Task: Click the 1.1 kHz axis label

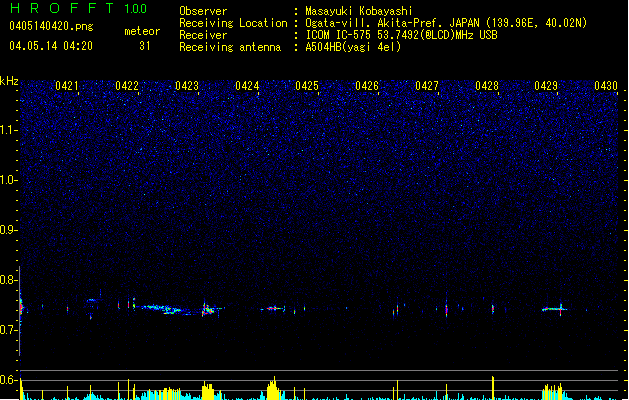Action: coord(9,130)
